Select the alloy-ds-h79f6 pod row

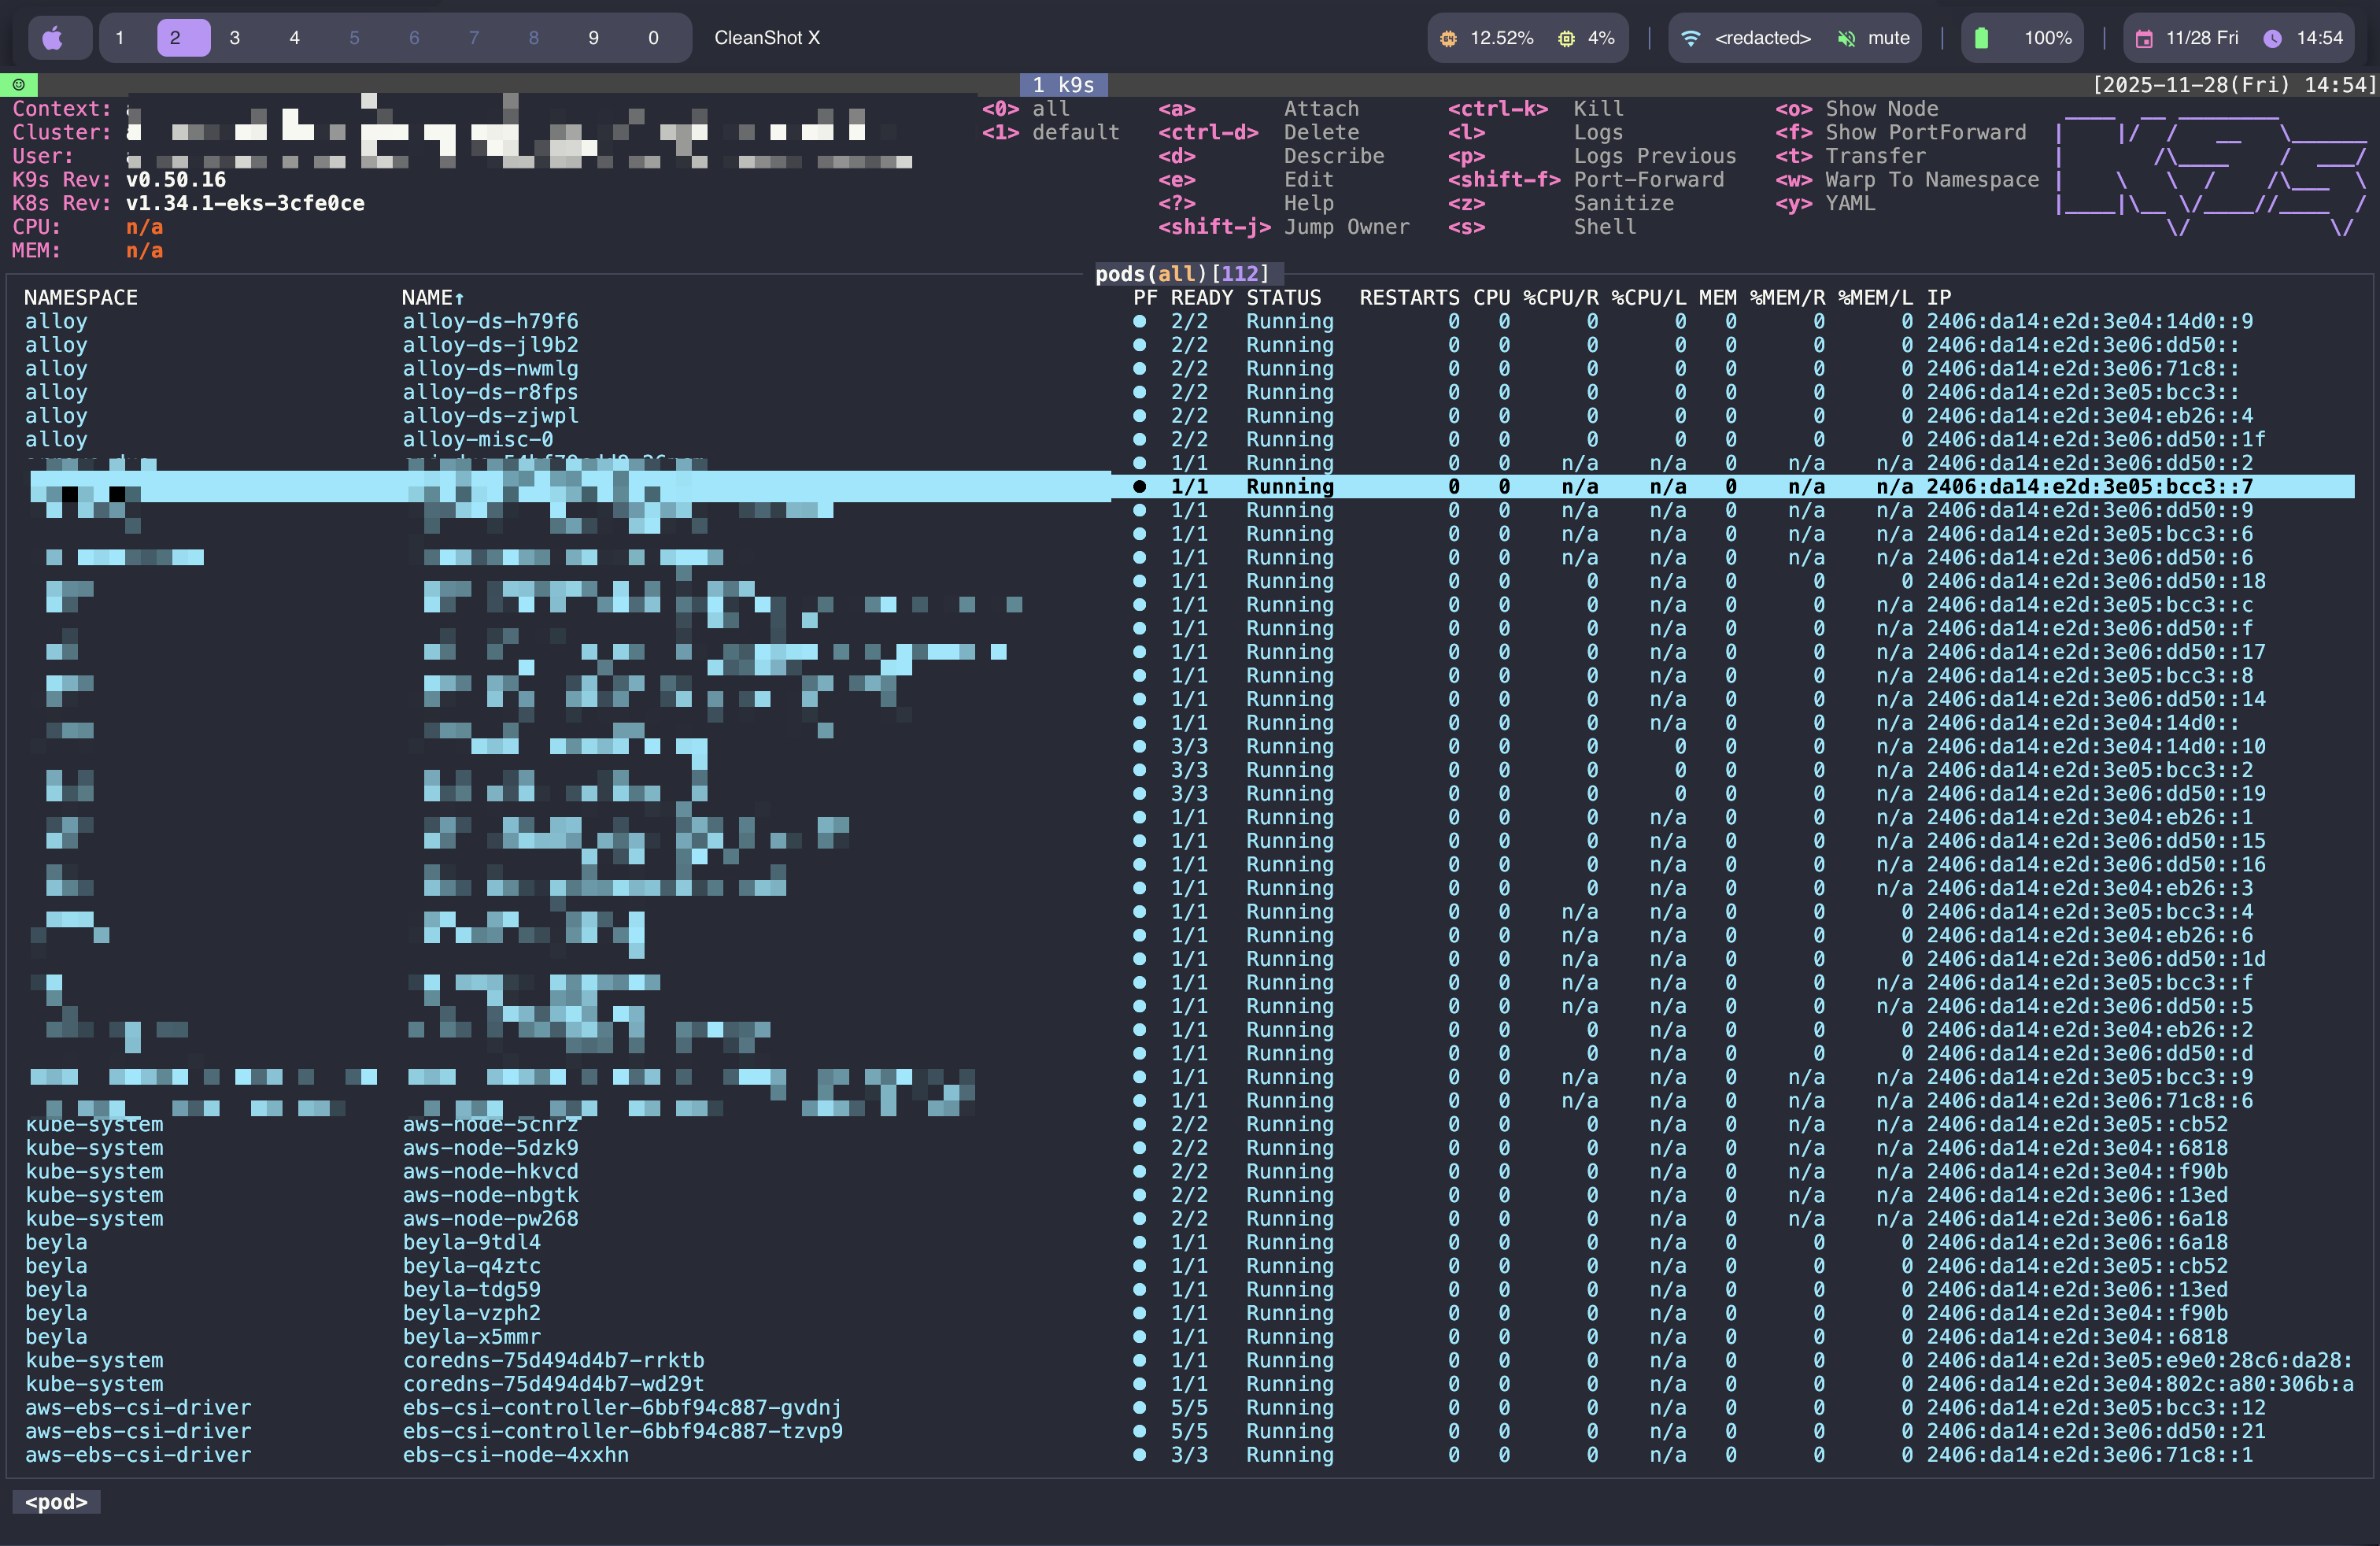coord(490,321)
